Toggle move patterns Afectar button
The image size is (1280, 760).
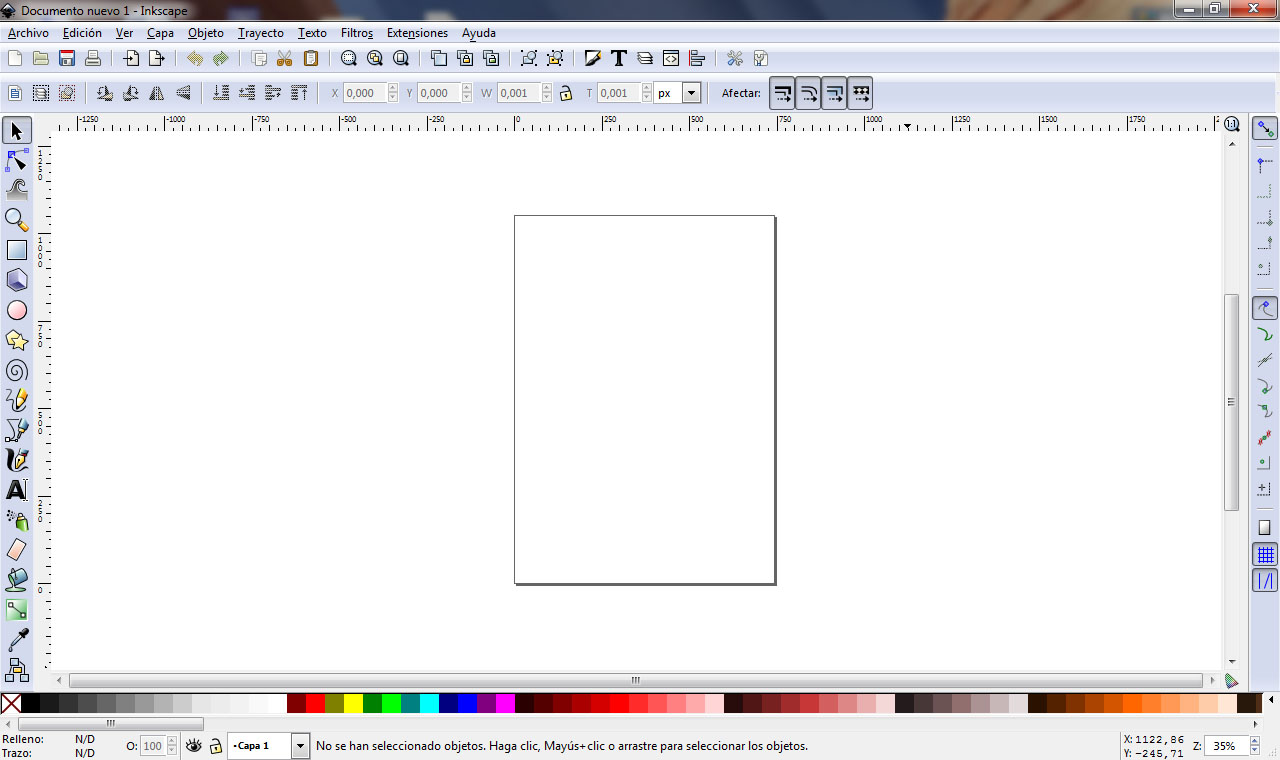[x=860, y=93]
